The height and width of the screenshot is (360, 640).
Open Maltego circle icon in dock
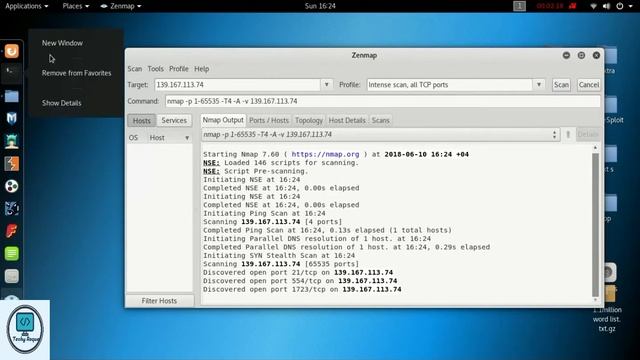[x=11, y=186]
